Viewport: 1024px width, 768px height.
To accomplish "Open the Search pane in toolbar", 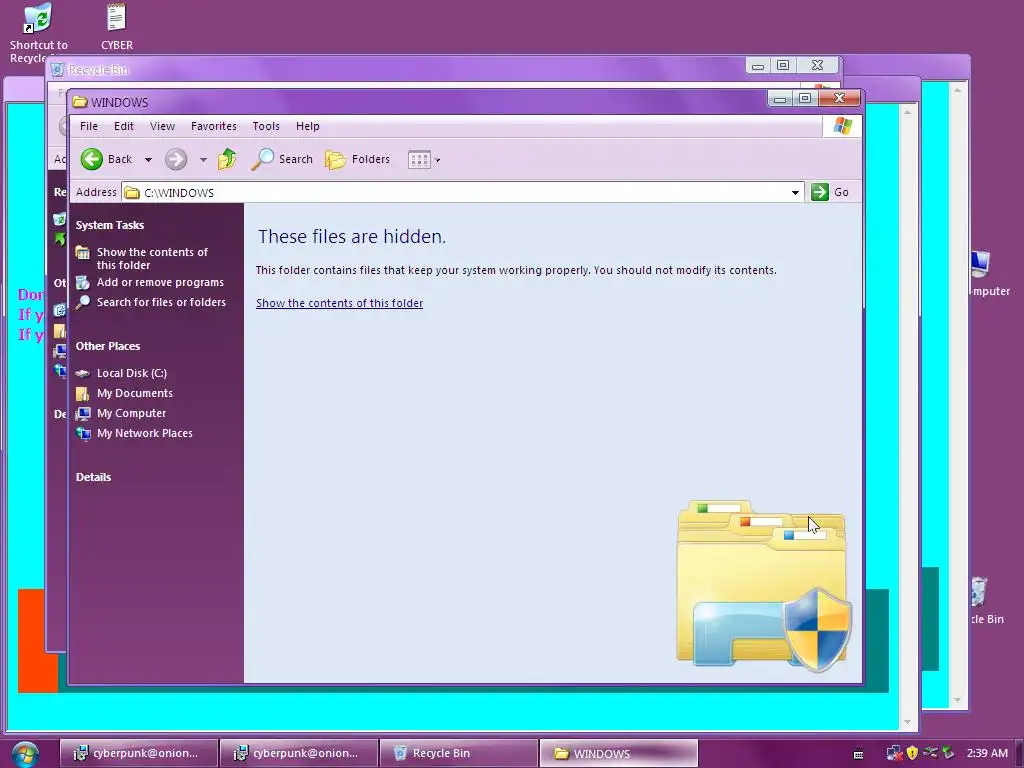I will click(x=282, y=159).
